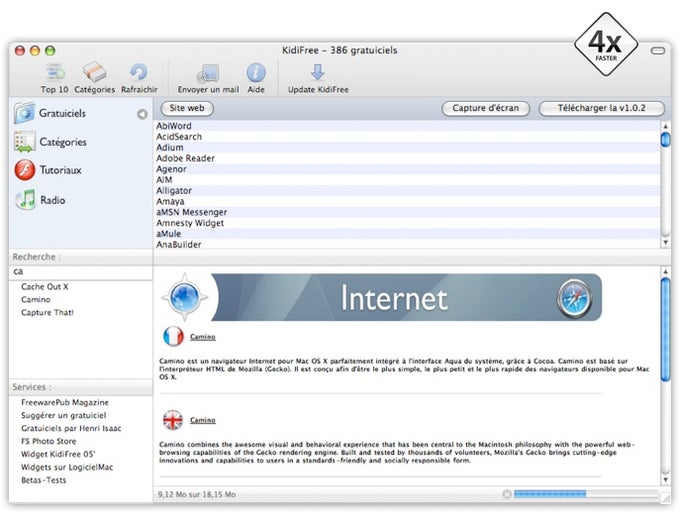Select Amnesty Widget in the list
This screenshot has width=680, height=515.
407,223
